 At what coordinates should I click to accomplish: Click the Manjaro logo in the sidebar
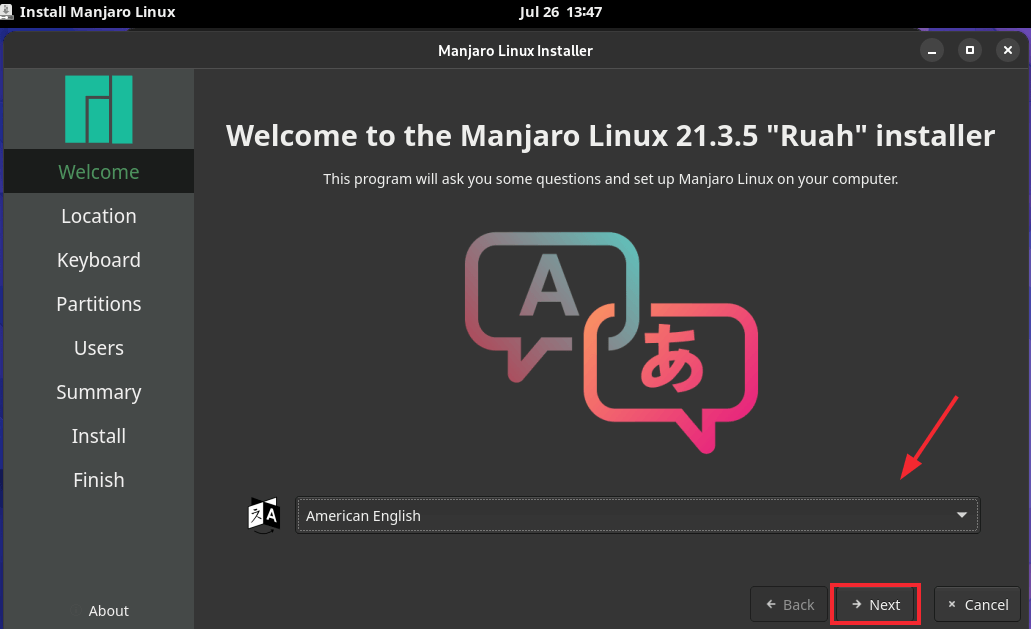click(99, 109)
